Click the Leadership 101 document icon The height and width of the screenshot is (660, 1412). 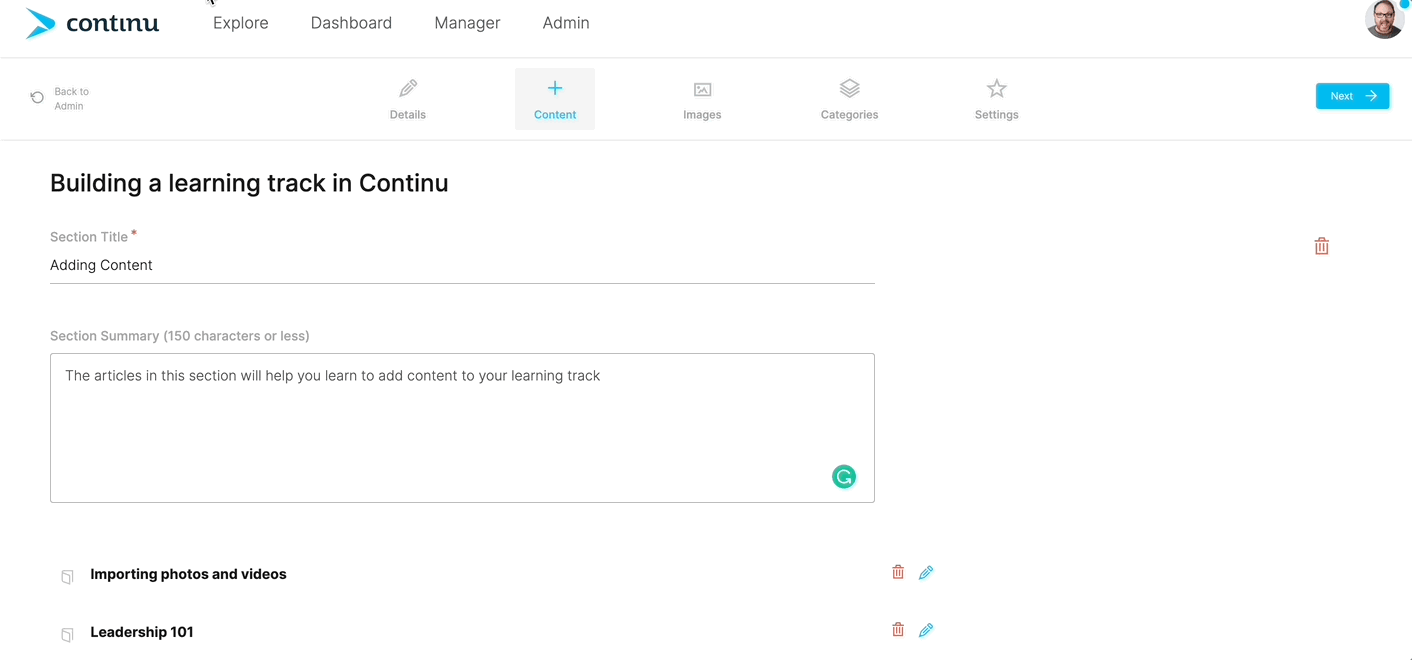pyautogui.click(x=67, y=635)
